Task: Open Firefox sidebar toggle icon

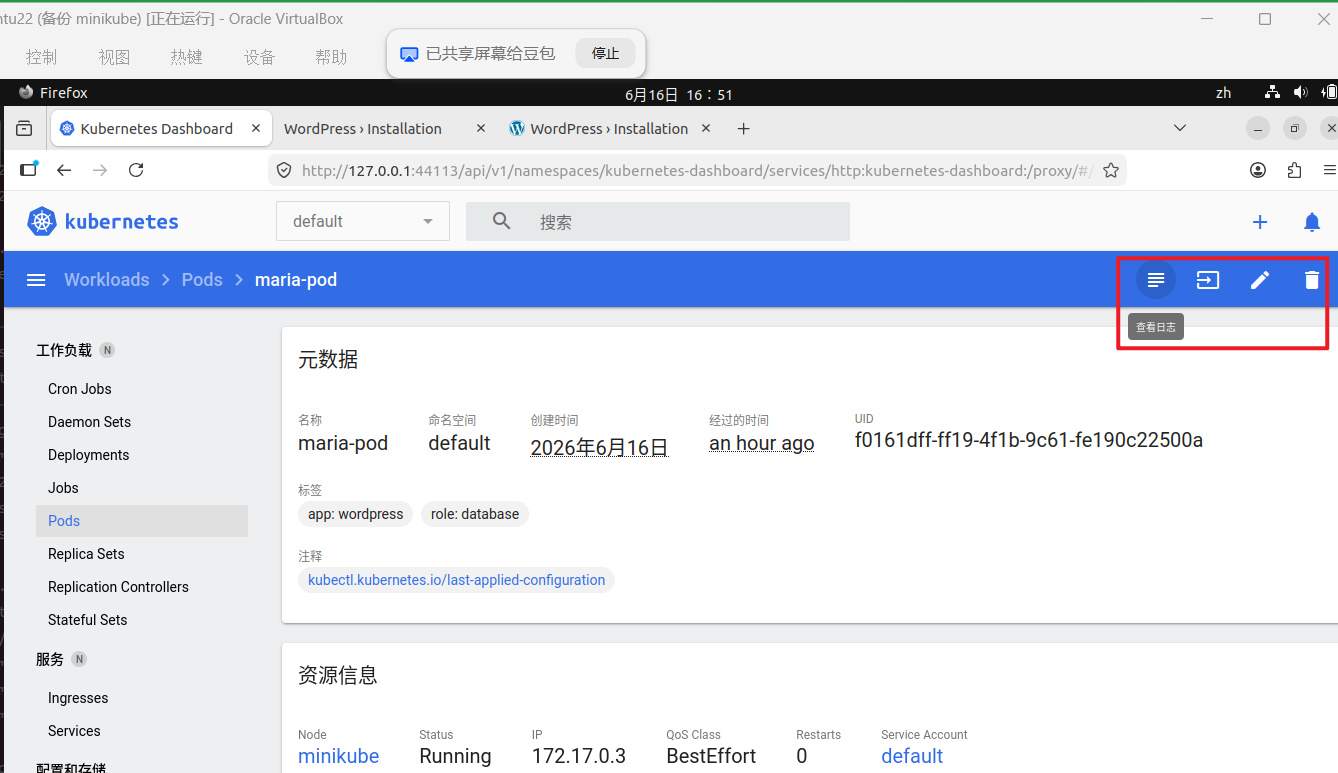Action: point(28,169)
